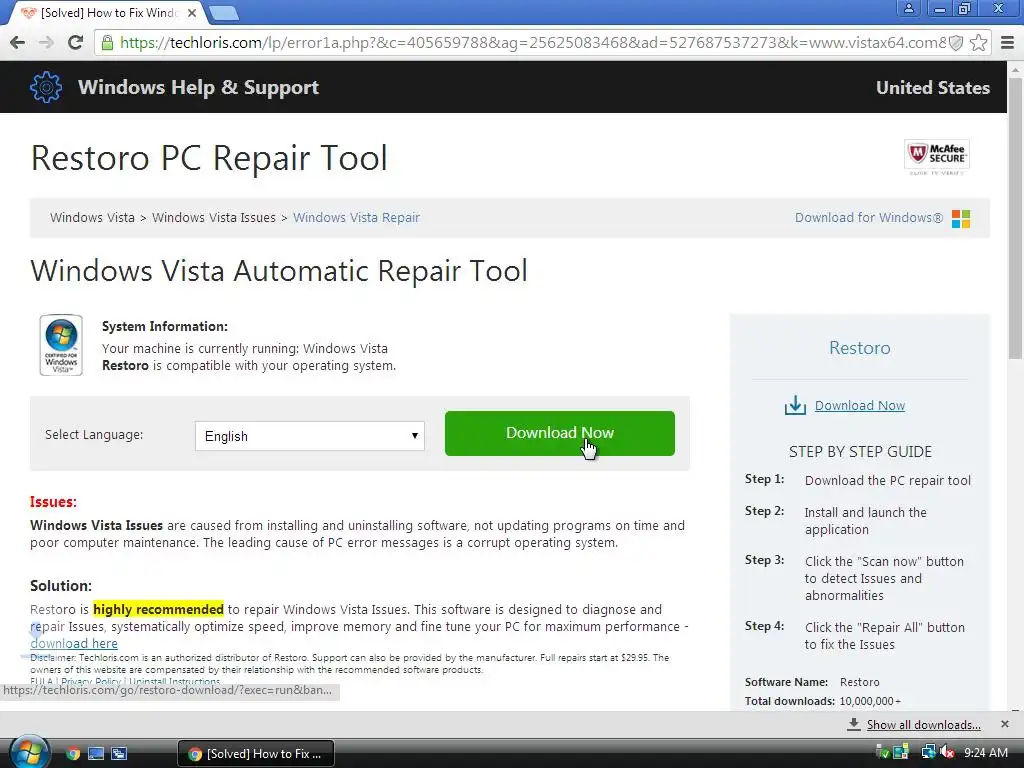Click the Windows Help & Support title
This screenshot has width=1024, height=768.
[198, 88]
